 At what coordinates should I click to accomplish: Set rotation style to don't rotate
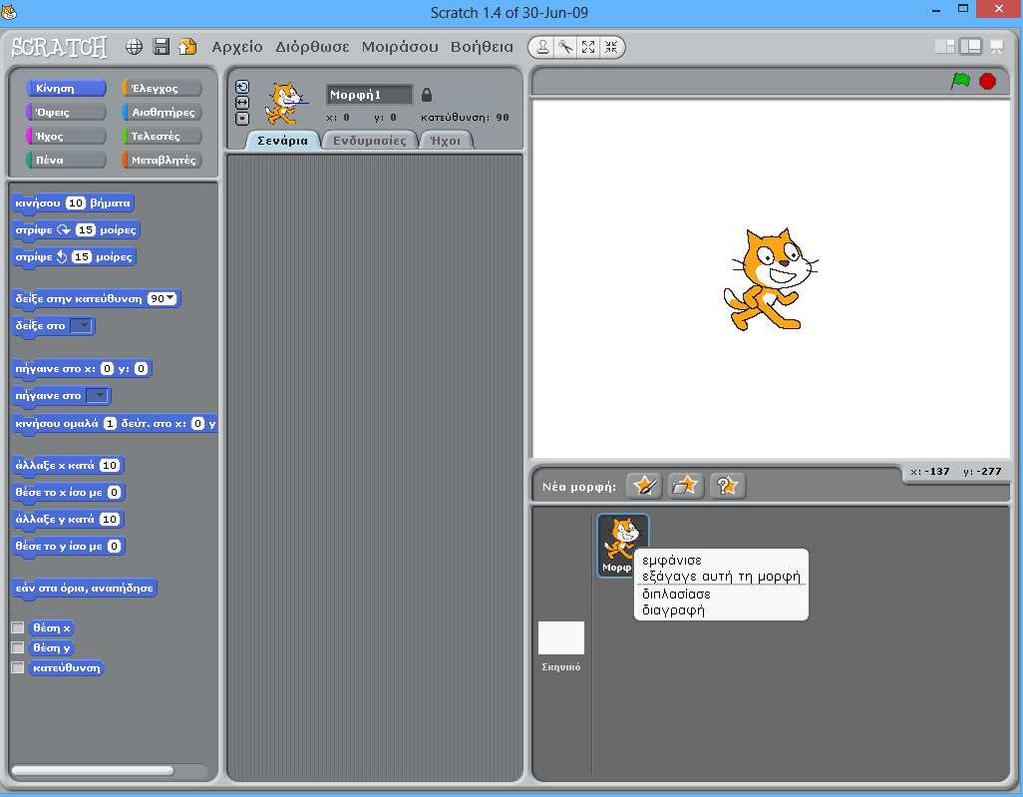tap(242, 119)
